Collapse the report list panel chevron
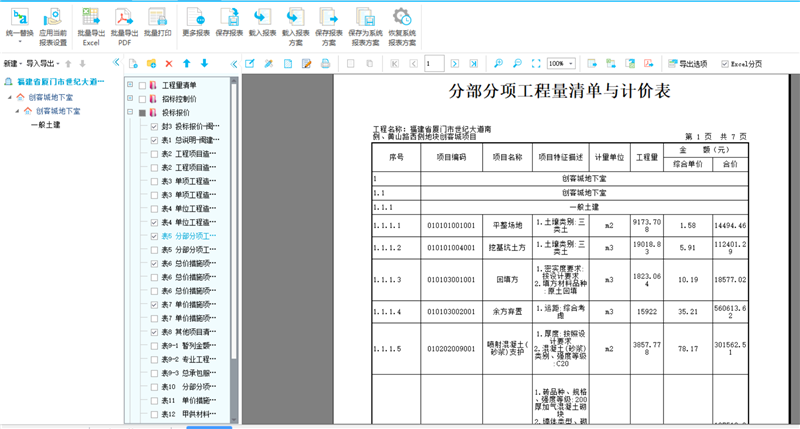800x429 pixels. [x=234, y=64]
